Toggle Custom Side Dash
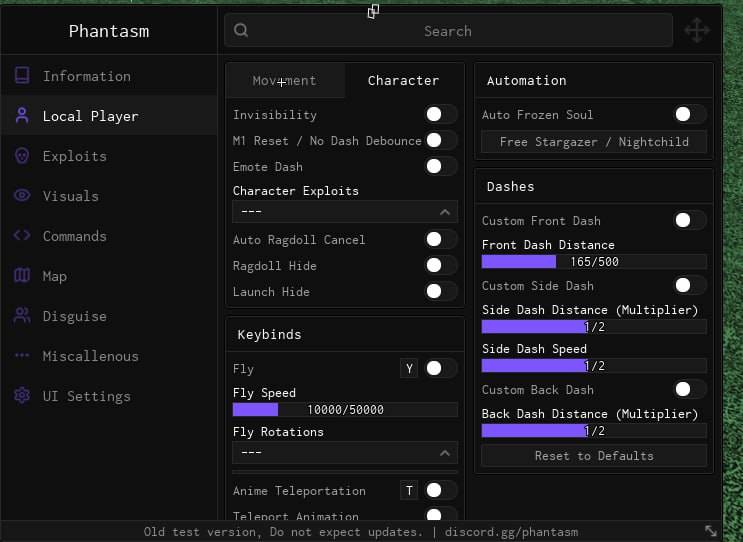The image size is (743, 542). click(690, 285)
